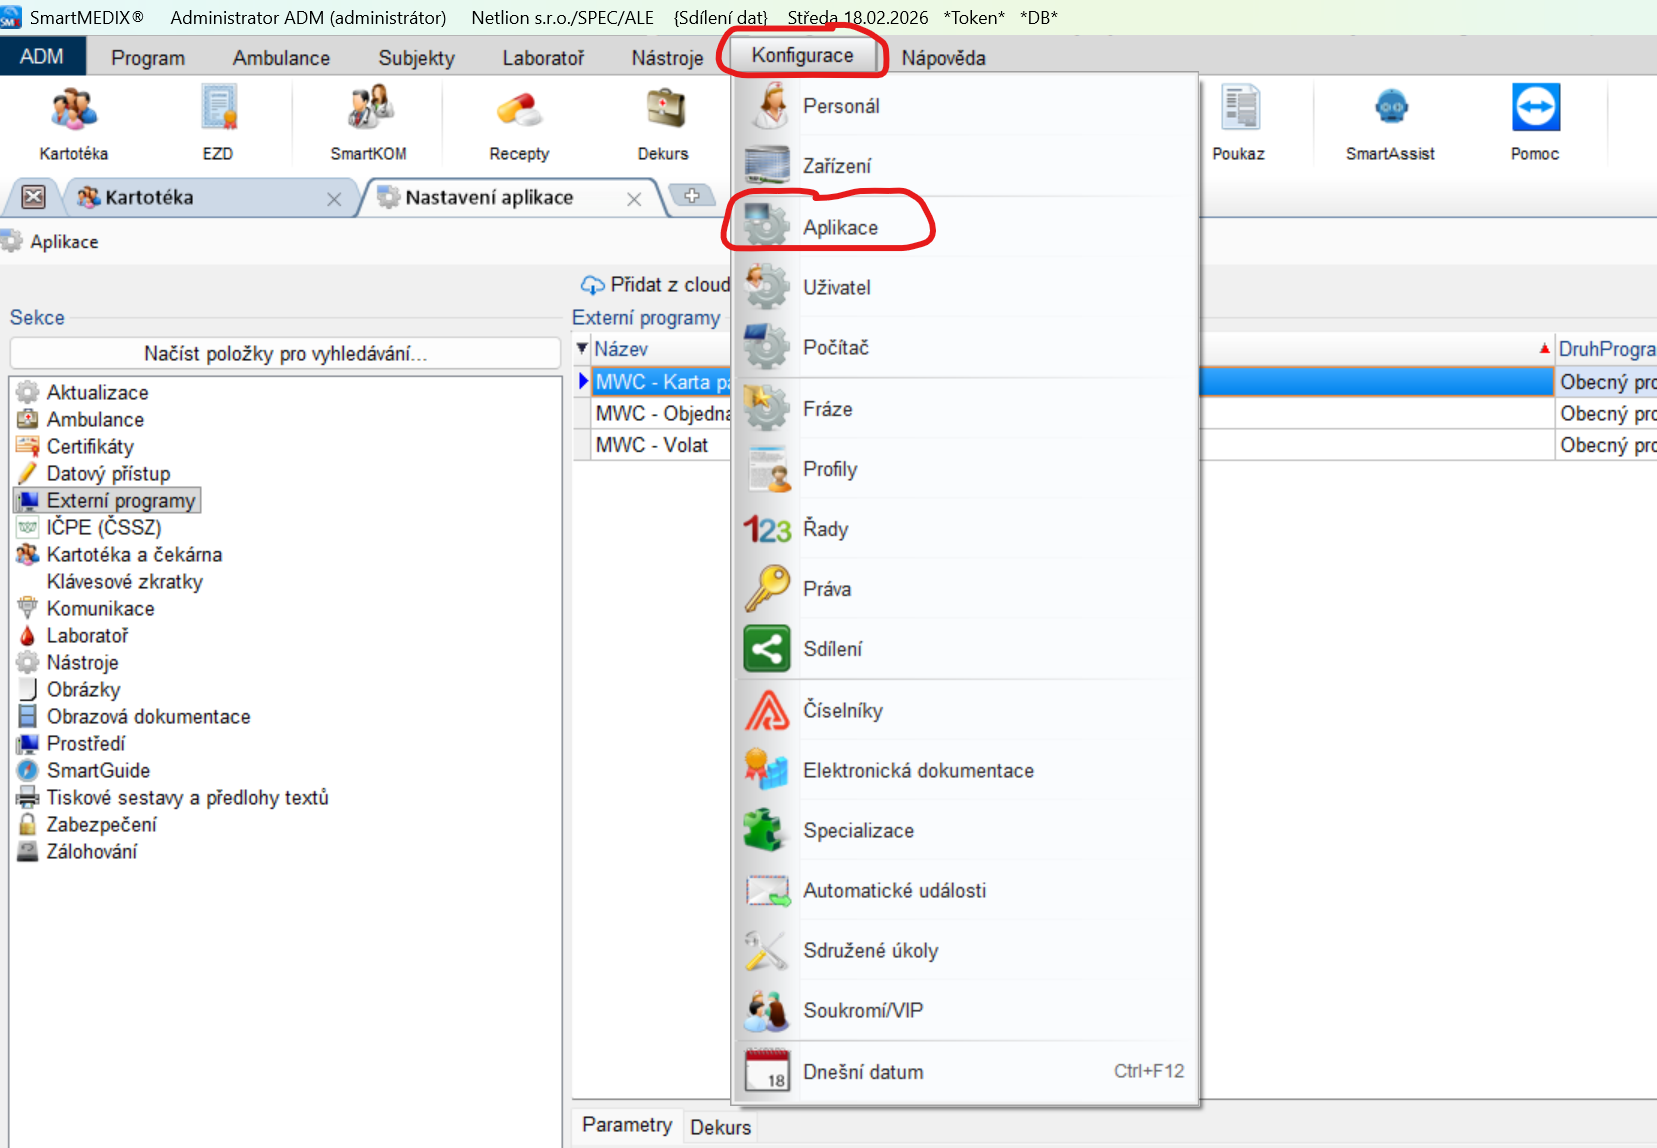Switch to the Dekurs bottom tab
Screen dimensions: 1657x1148
tap(720, 1127)
